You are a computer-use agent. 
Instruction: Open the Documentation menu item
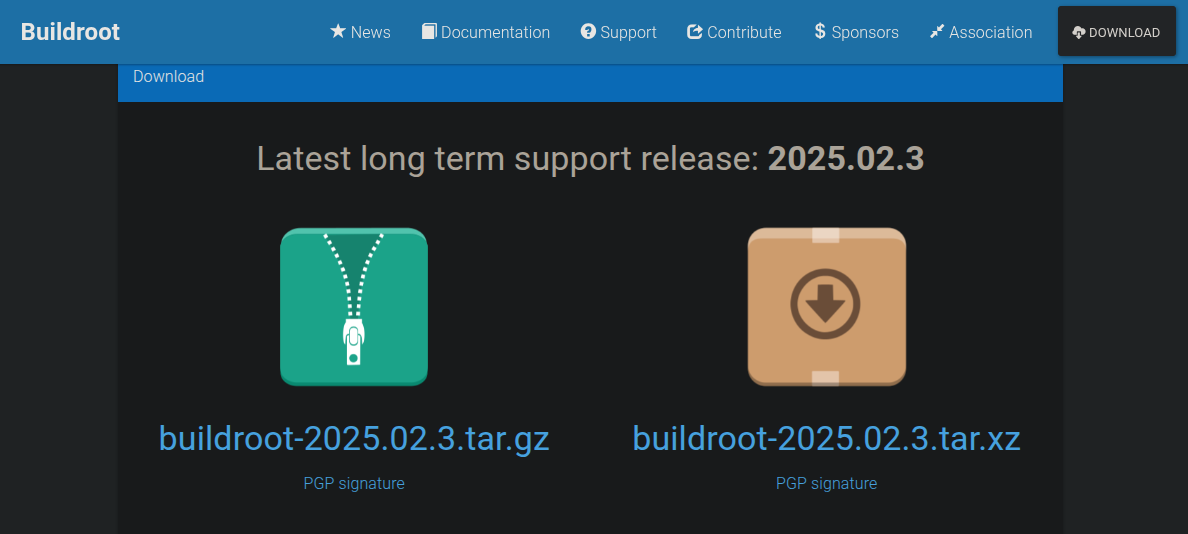coord(486,33)
